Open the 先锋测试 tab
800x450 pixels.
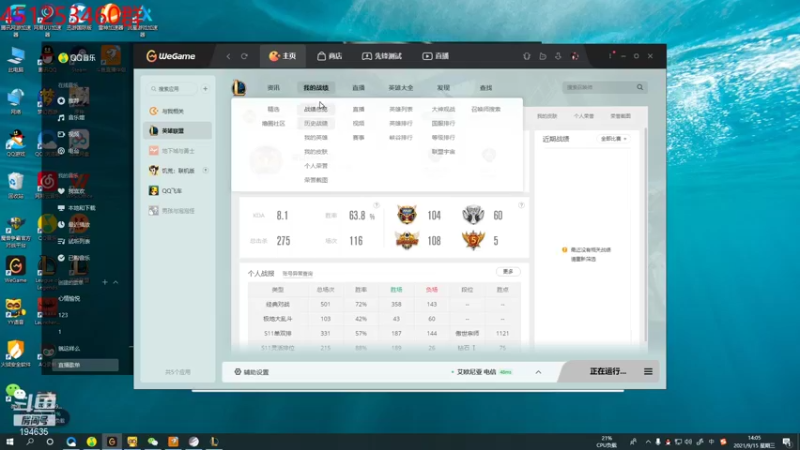382,56
